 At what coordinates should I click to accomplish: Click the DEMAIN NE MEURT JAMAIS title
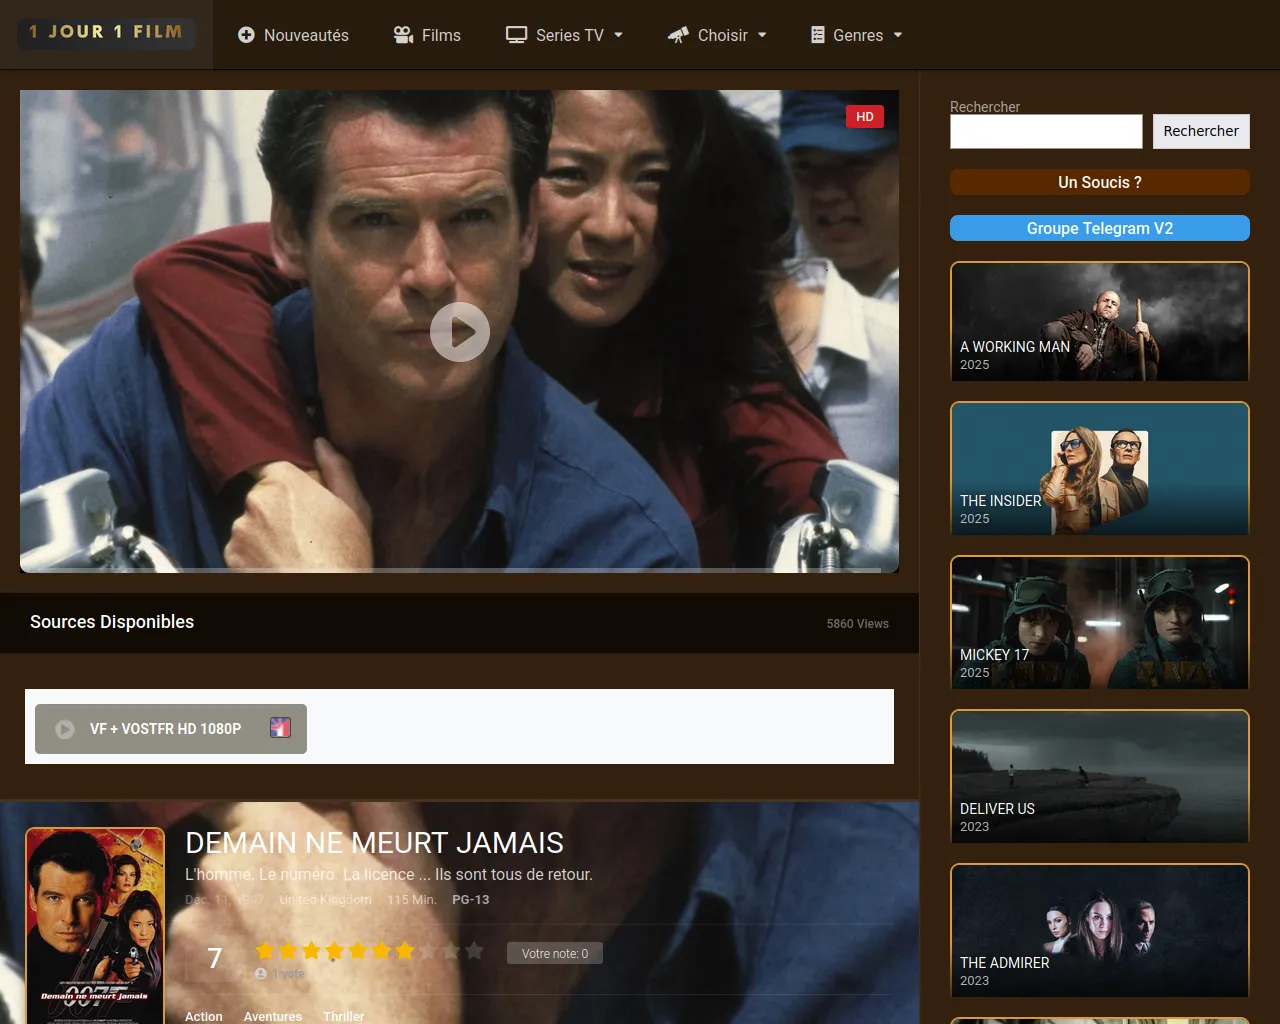[x=374, y=843]
